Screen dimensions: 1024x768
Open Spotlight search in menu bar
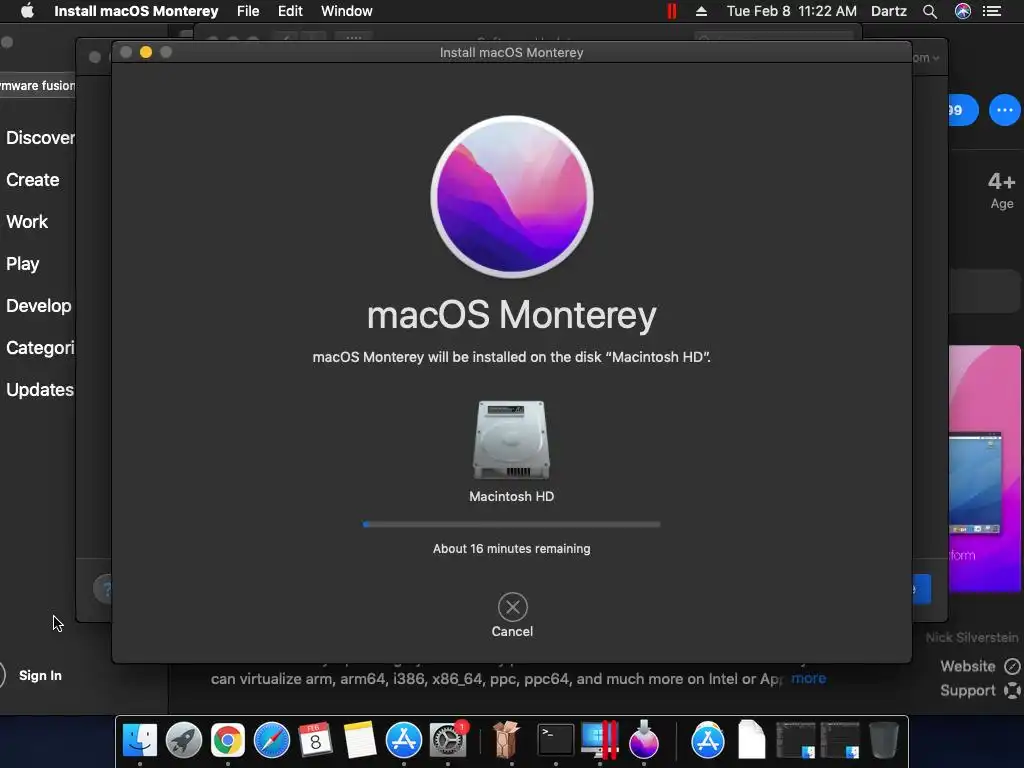(x=930, y=11)
